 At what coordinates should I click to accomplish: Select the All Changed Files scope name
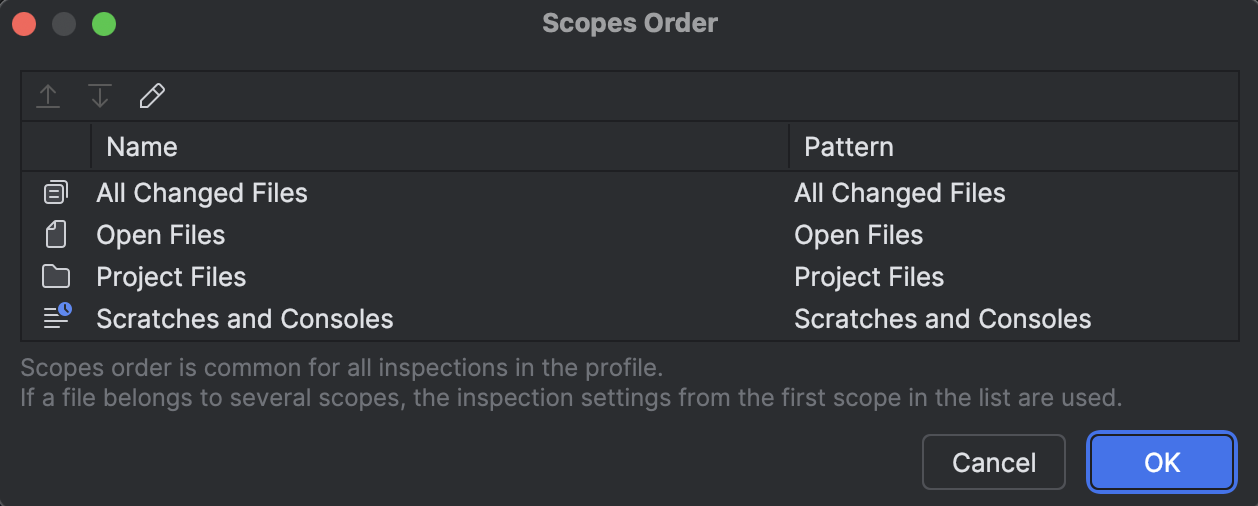202,193
